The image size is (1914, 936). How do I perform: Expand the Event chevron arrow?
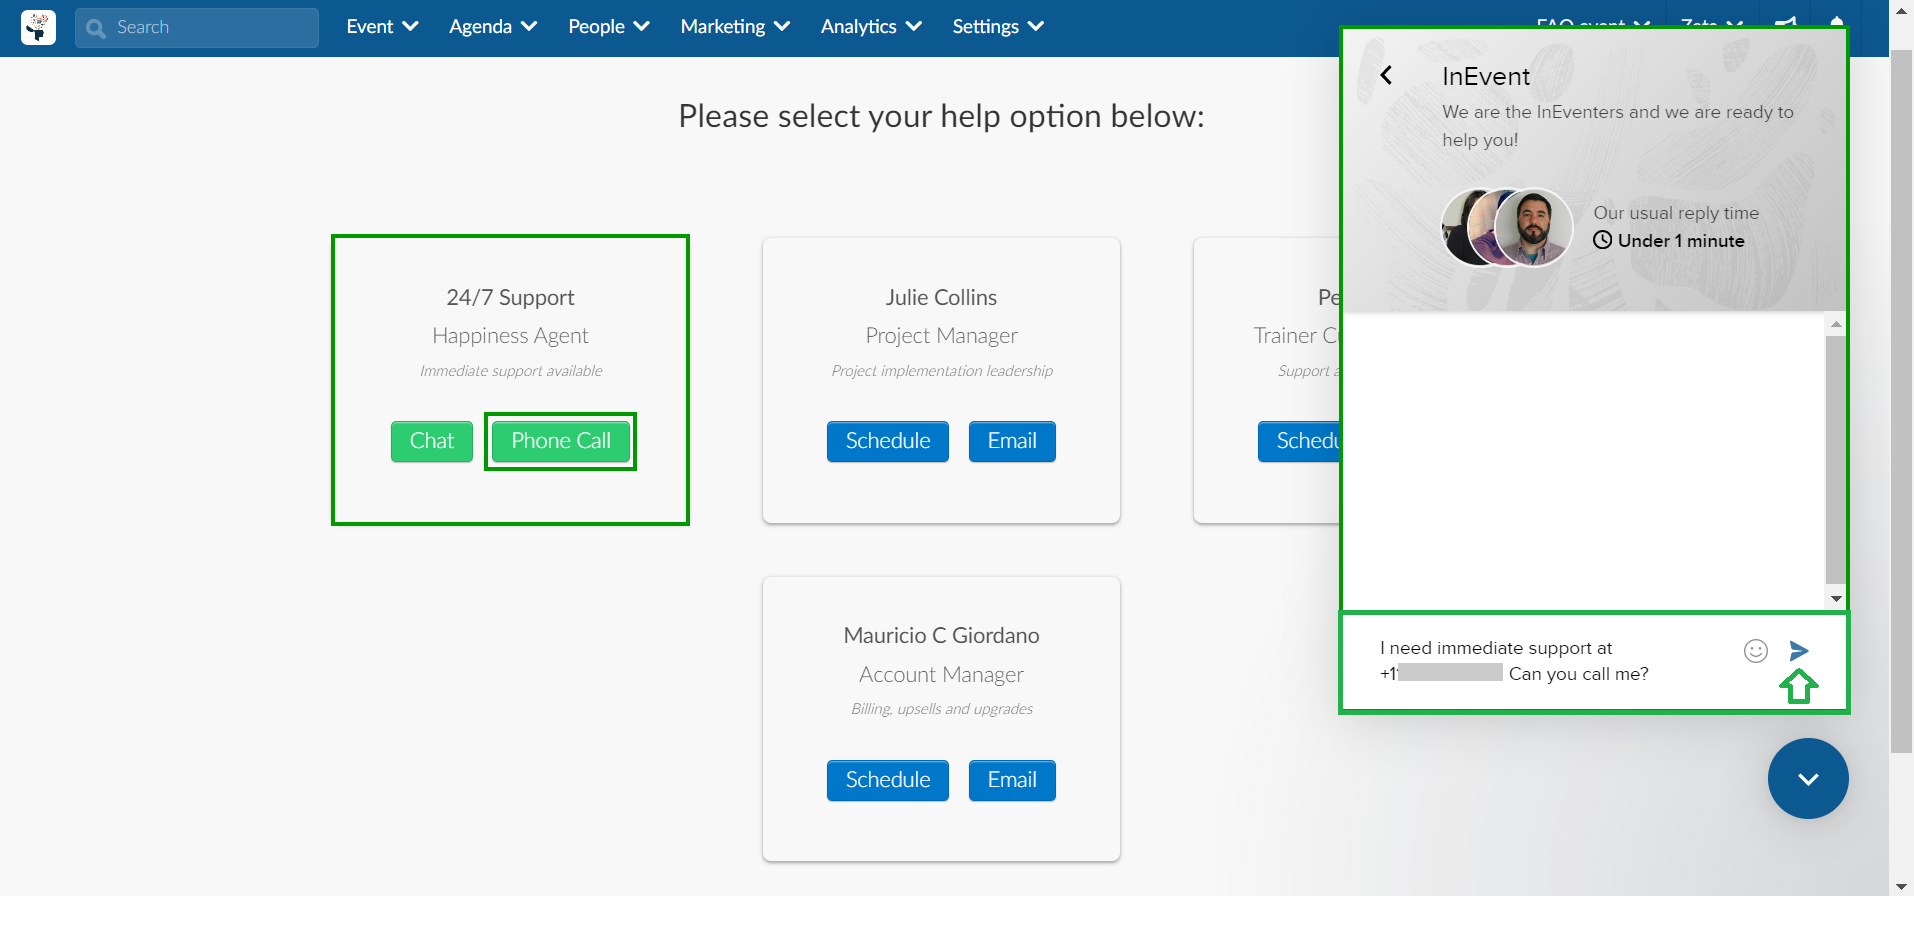click(x=410, y=27)
